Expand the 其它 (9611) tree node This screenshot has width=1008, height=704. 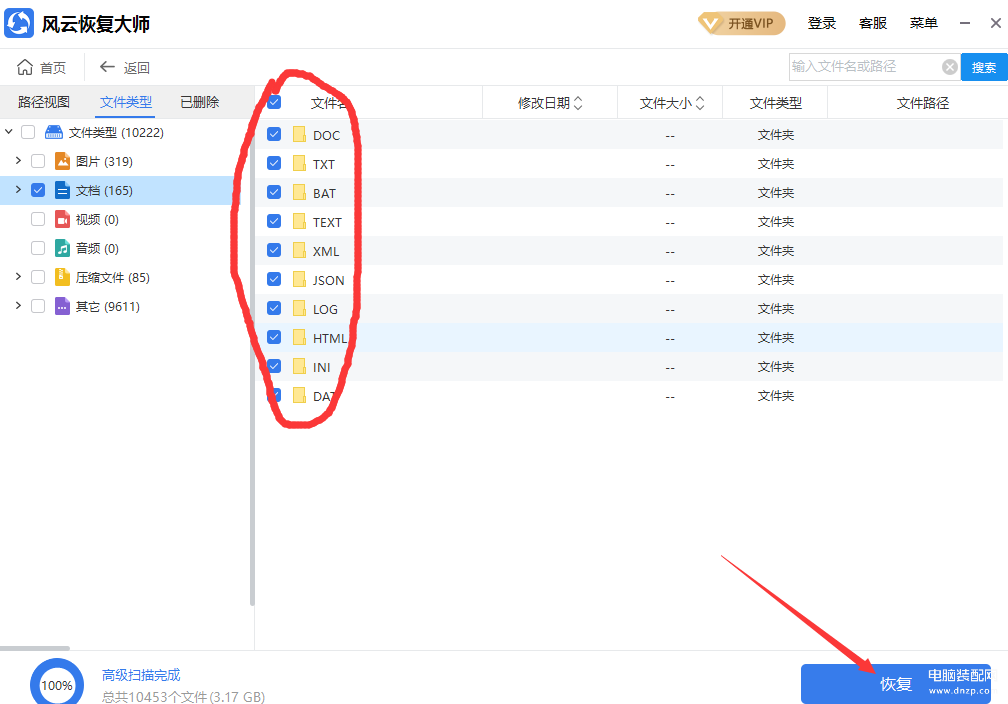pos(18,305)
